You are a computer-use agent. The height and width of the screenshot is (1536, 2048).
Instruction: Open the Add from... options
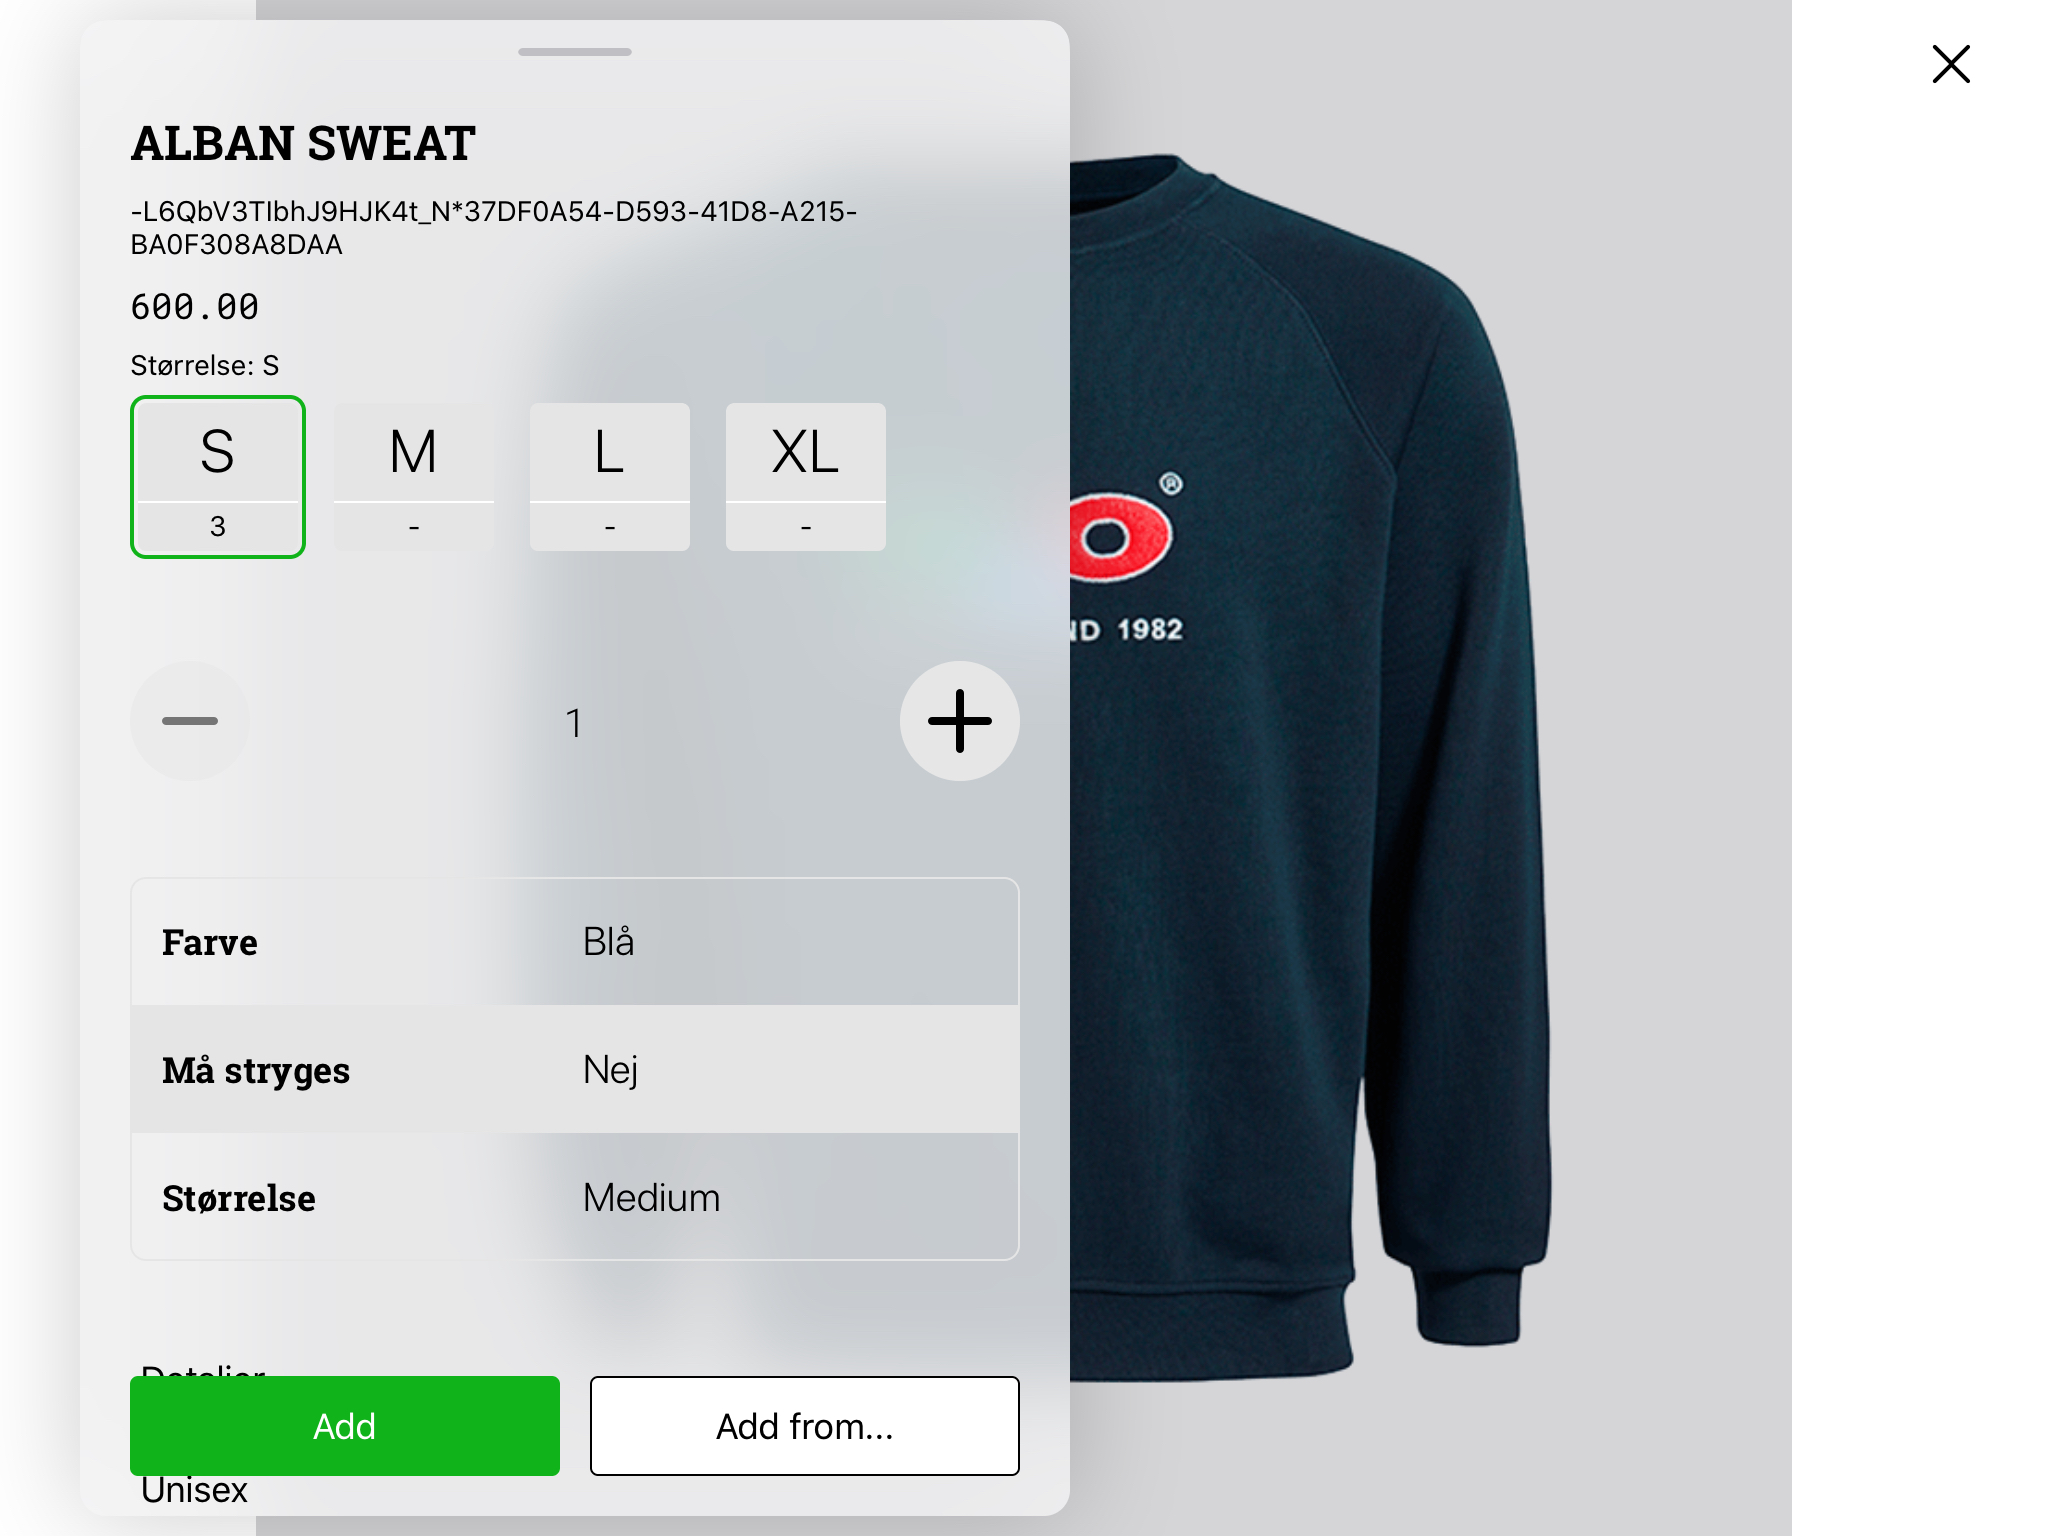coord(805,1426)
